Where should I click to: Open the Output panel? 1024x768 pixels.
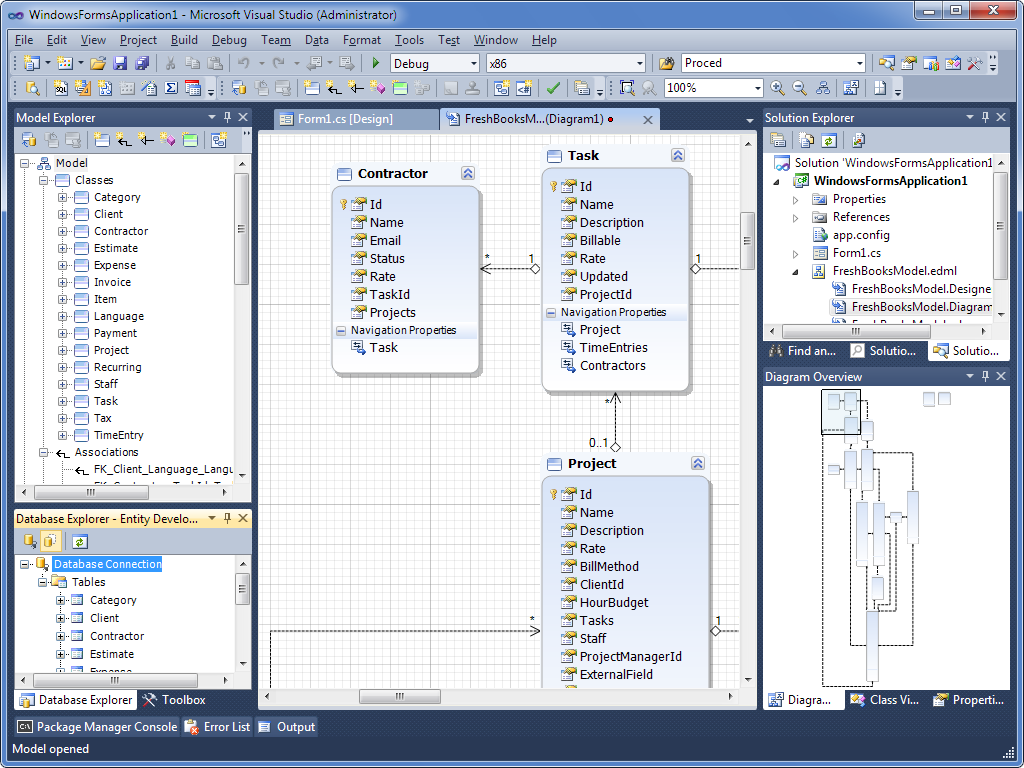[286, 726]
